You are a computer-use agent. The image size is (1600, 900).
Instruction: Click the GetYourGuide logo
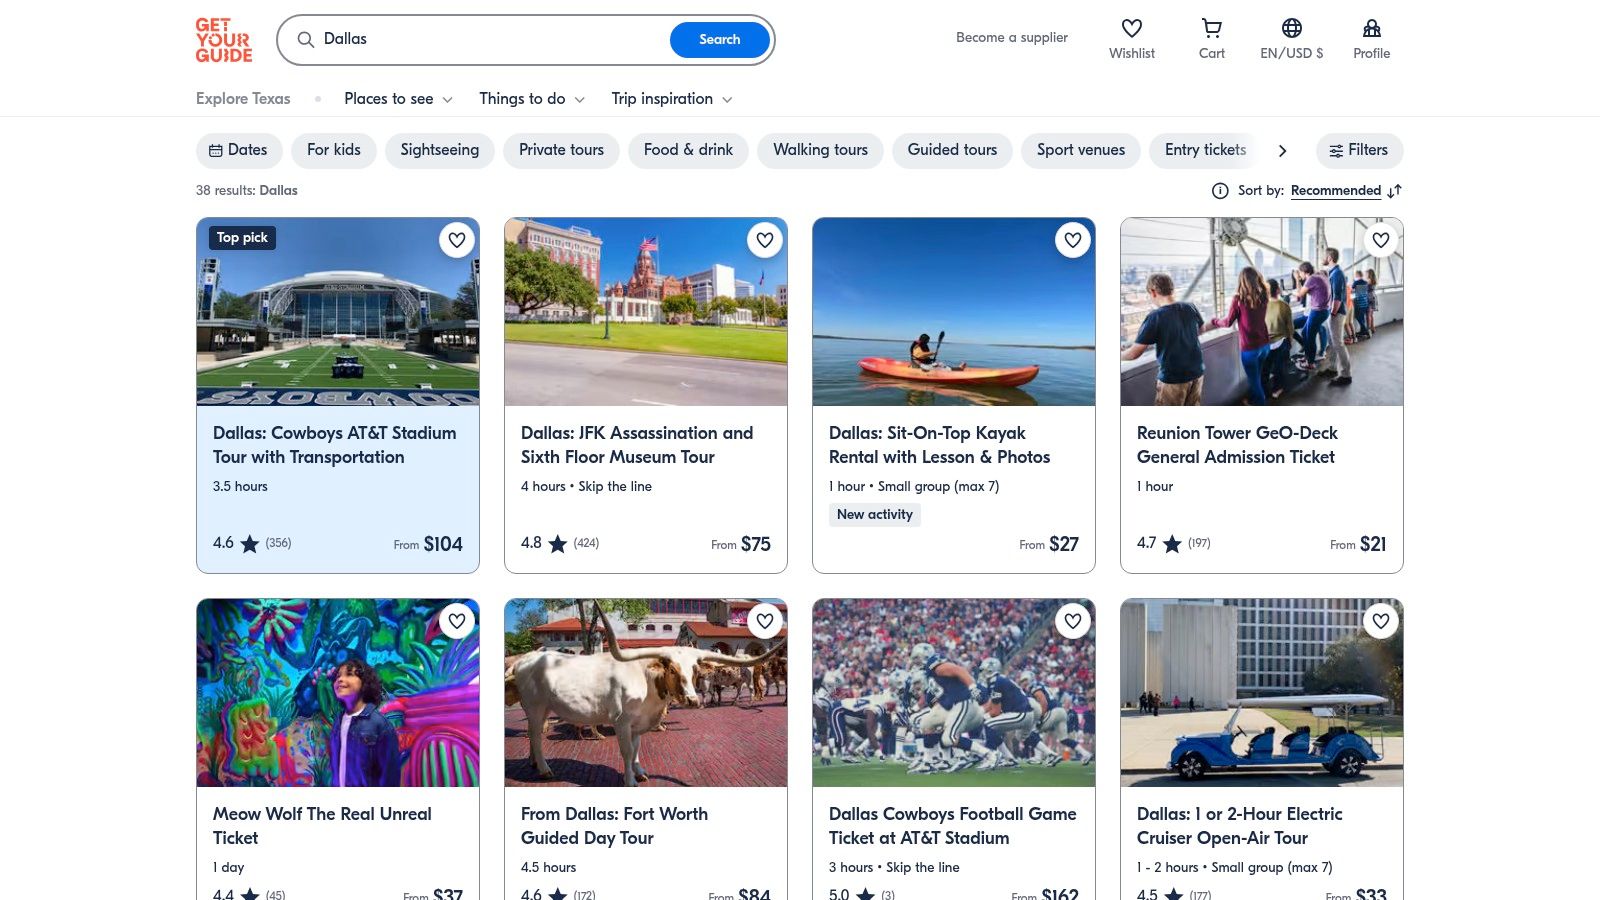[223, 39]
